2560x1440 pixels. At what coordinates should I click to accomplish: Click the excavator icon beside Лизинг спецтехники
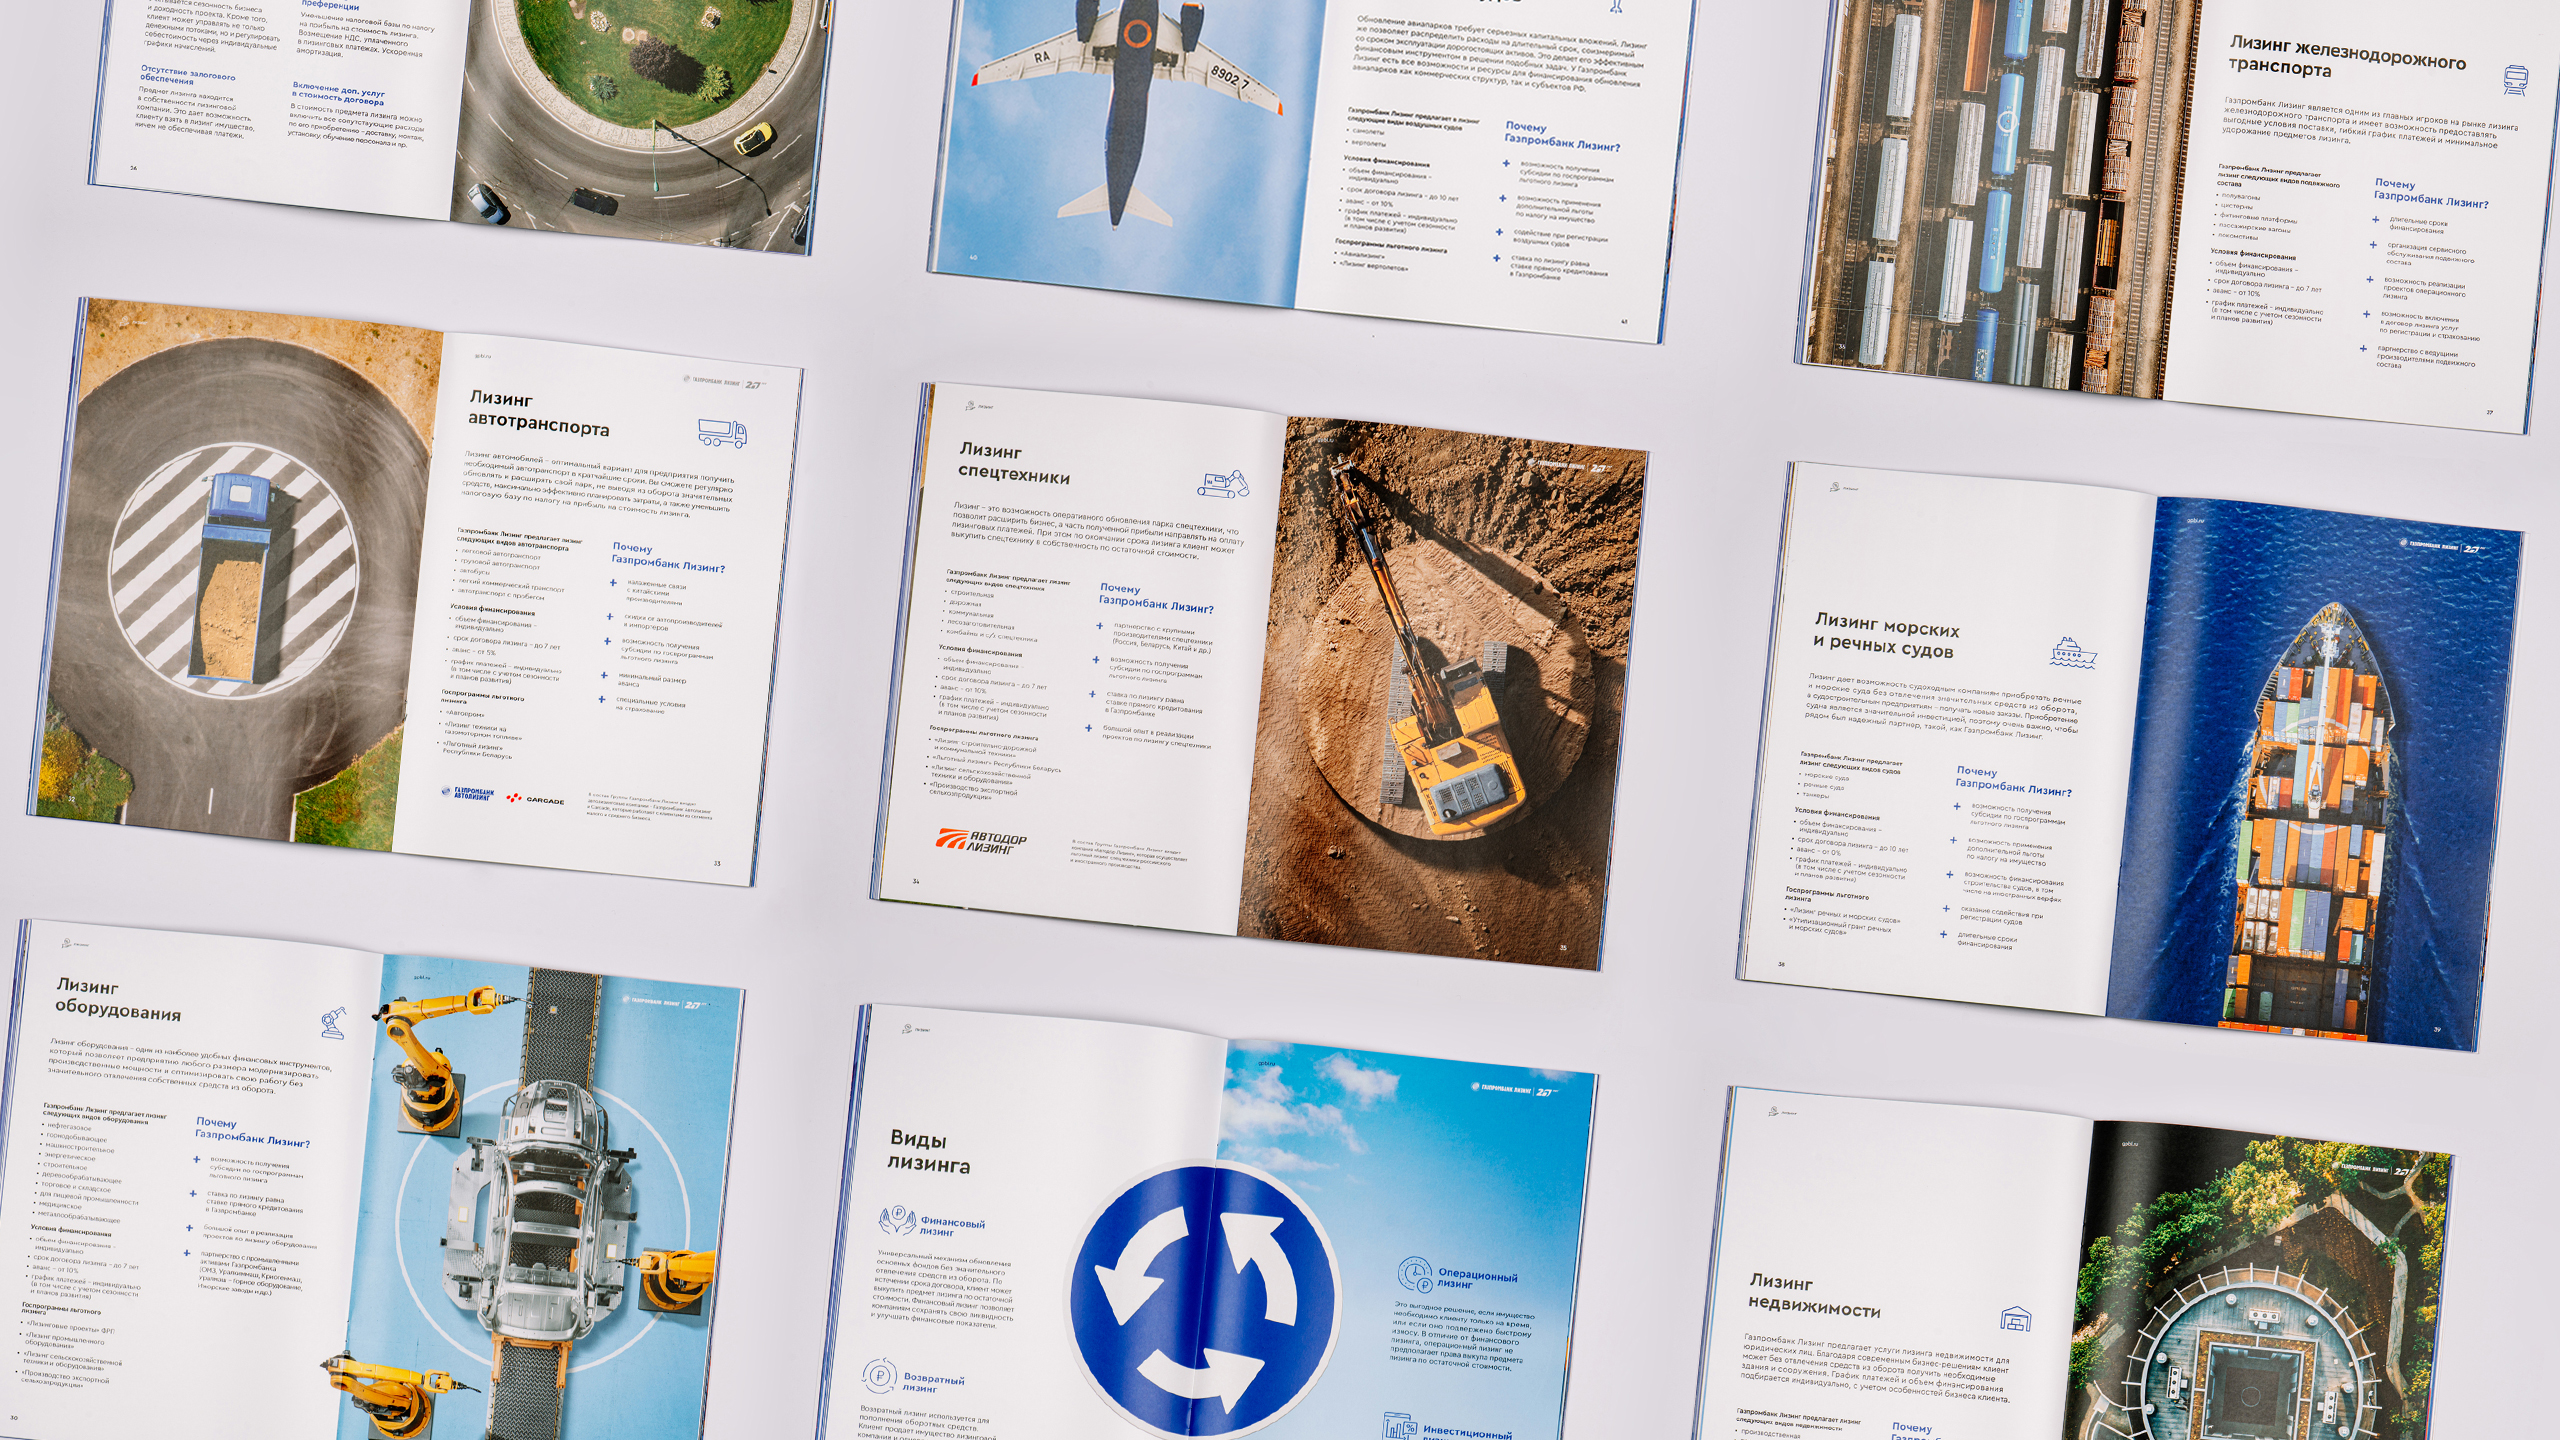point(1223,485)
